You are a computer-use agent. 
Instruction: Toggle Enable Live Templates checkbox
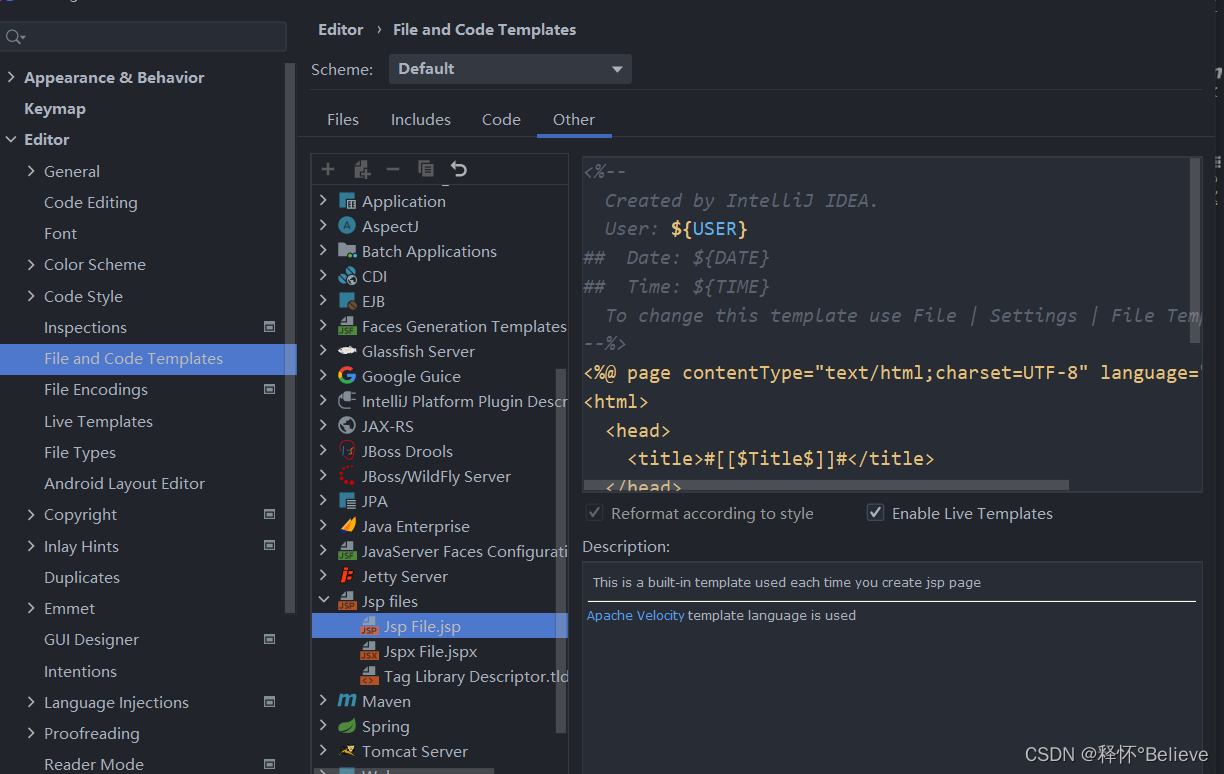(875, 513)
